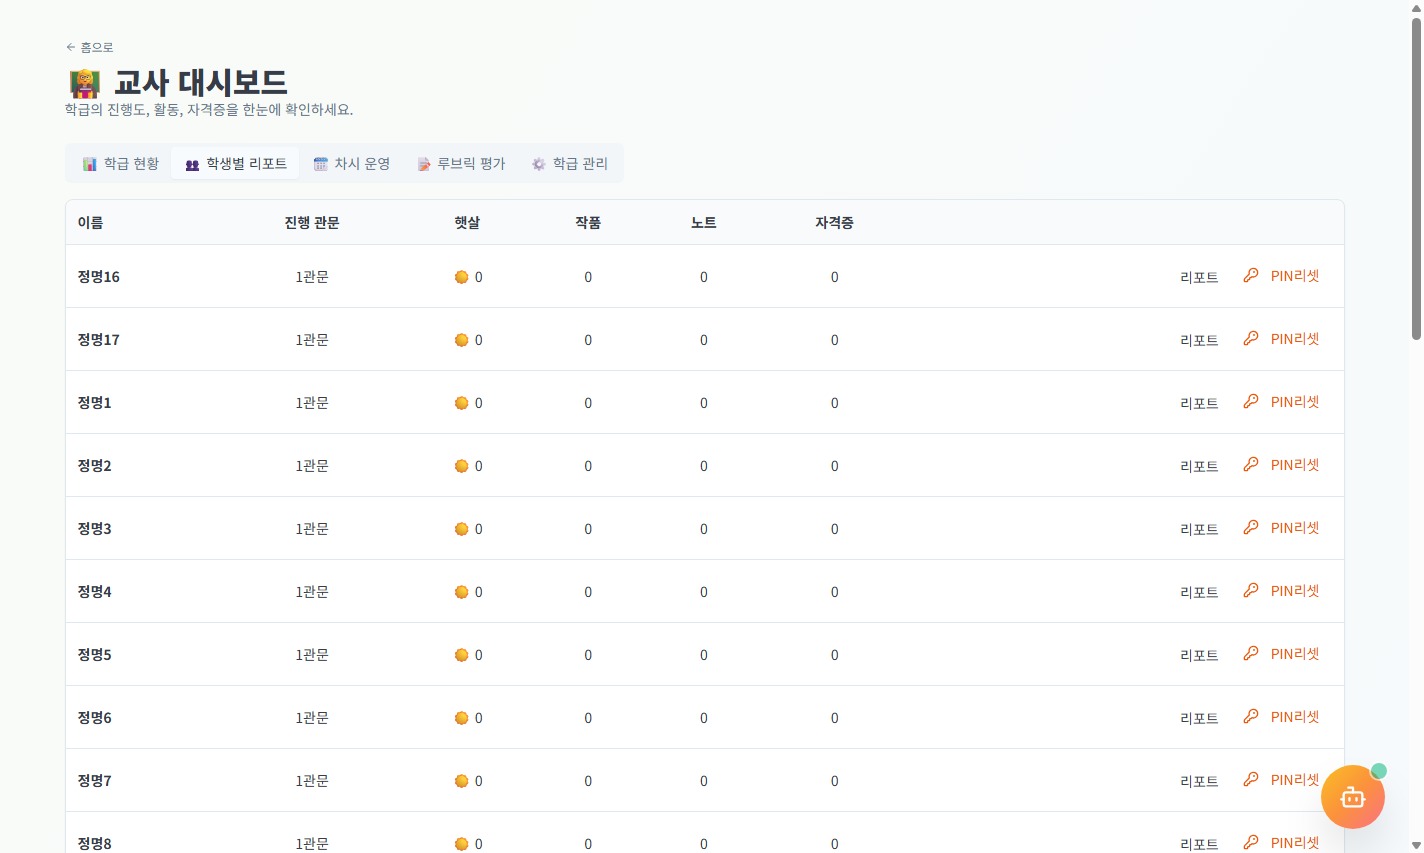This screenshot has width=1424, height=853.
Task: Click the 작품 column header
Action: (x=588, y=222)
